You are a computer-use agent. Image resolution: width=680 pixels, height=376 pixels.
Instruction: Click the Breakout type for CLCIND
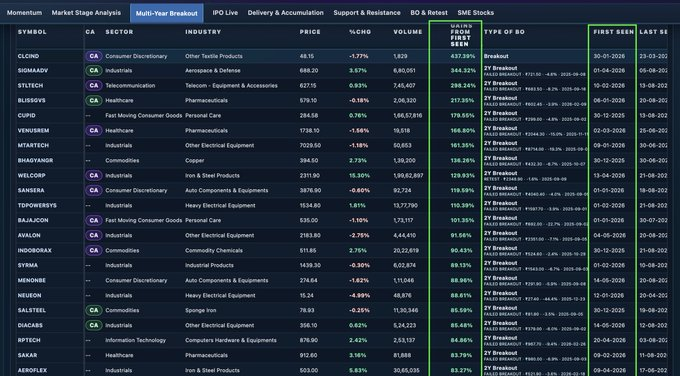[x=496, y=56]
